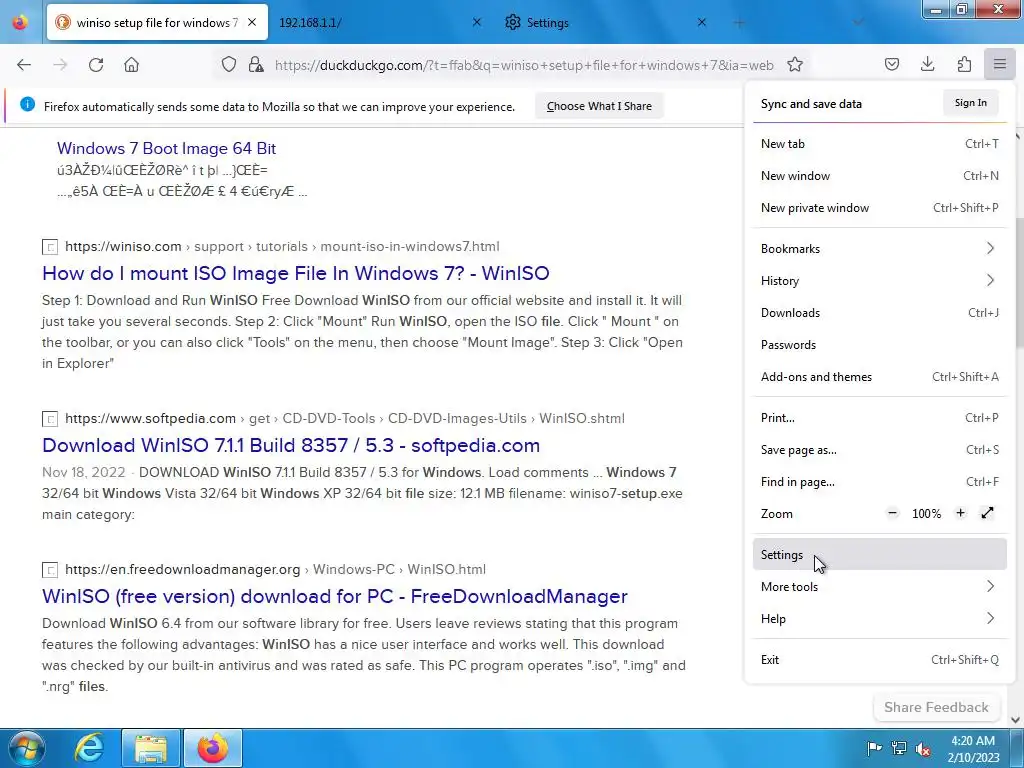
Task: Expand the More tools submenu
Action: coord(879,586)
